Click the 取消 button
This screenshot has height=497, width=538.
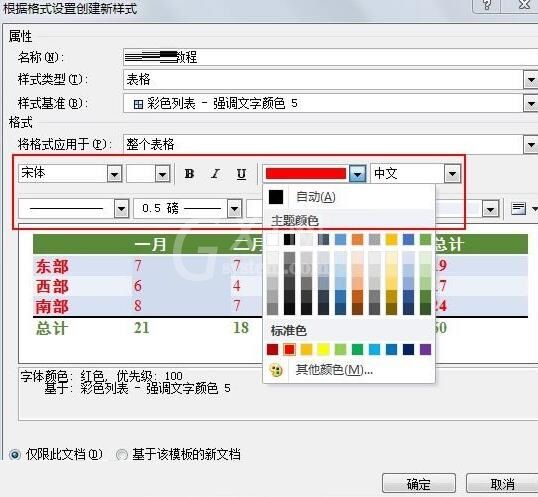pos(502,484)
